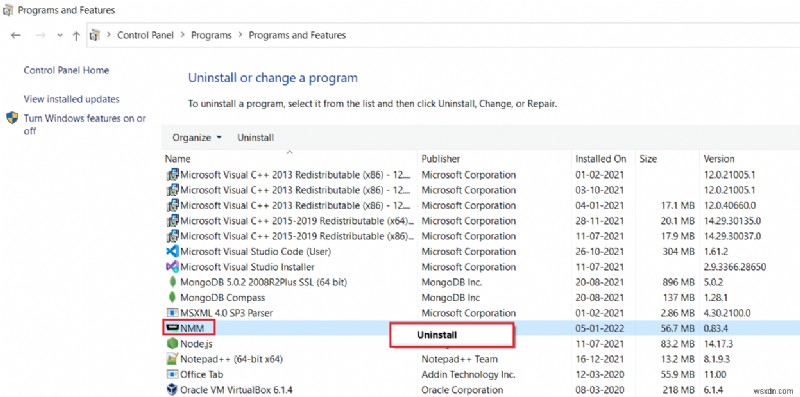Sort by the Version column header
This screenshot has width=800, height=397.
(719, 159)
